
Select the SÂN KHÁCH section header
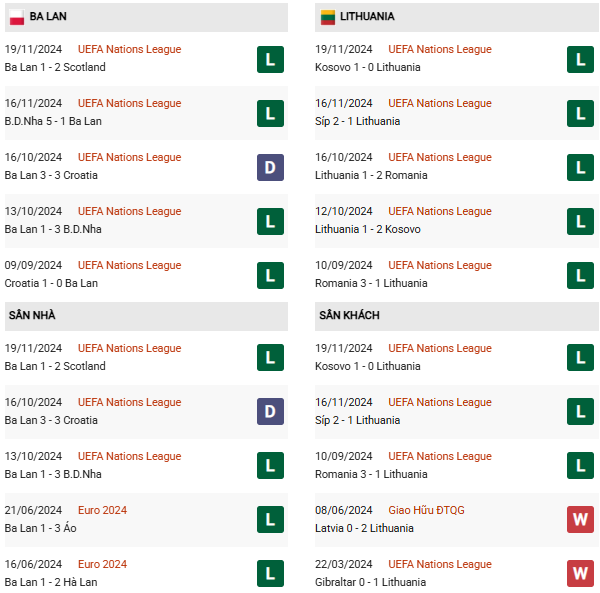point(456,316)
